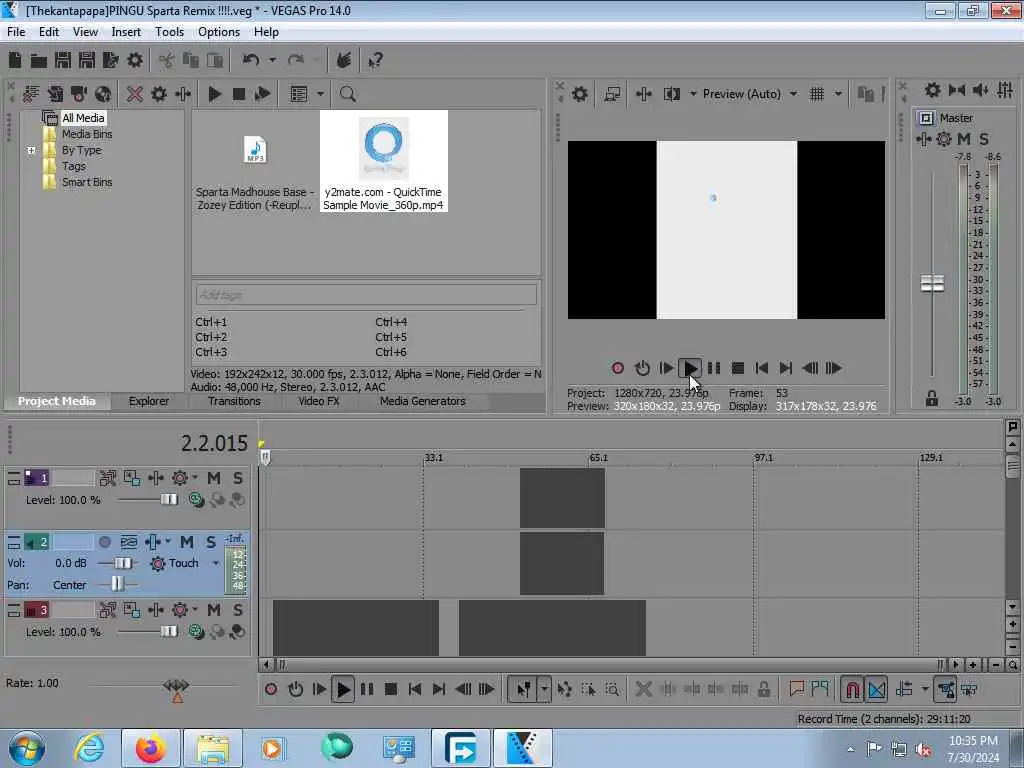Open the File menu
This screenshot has height=768, width=1024.
click(16, 31)
